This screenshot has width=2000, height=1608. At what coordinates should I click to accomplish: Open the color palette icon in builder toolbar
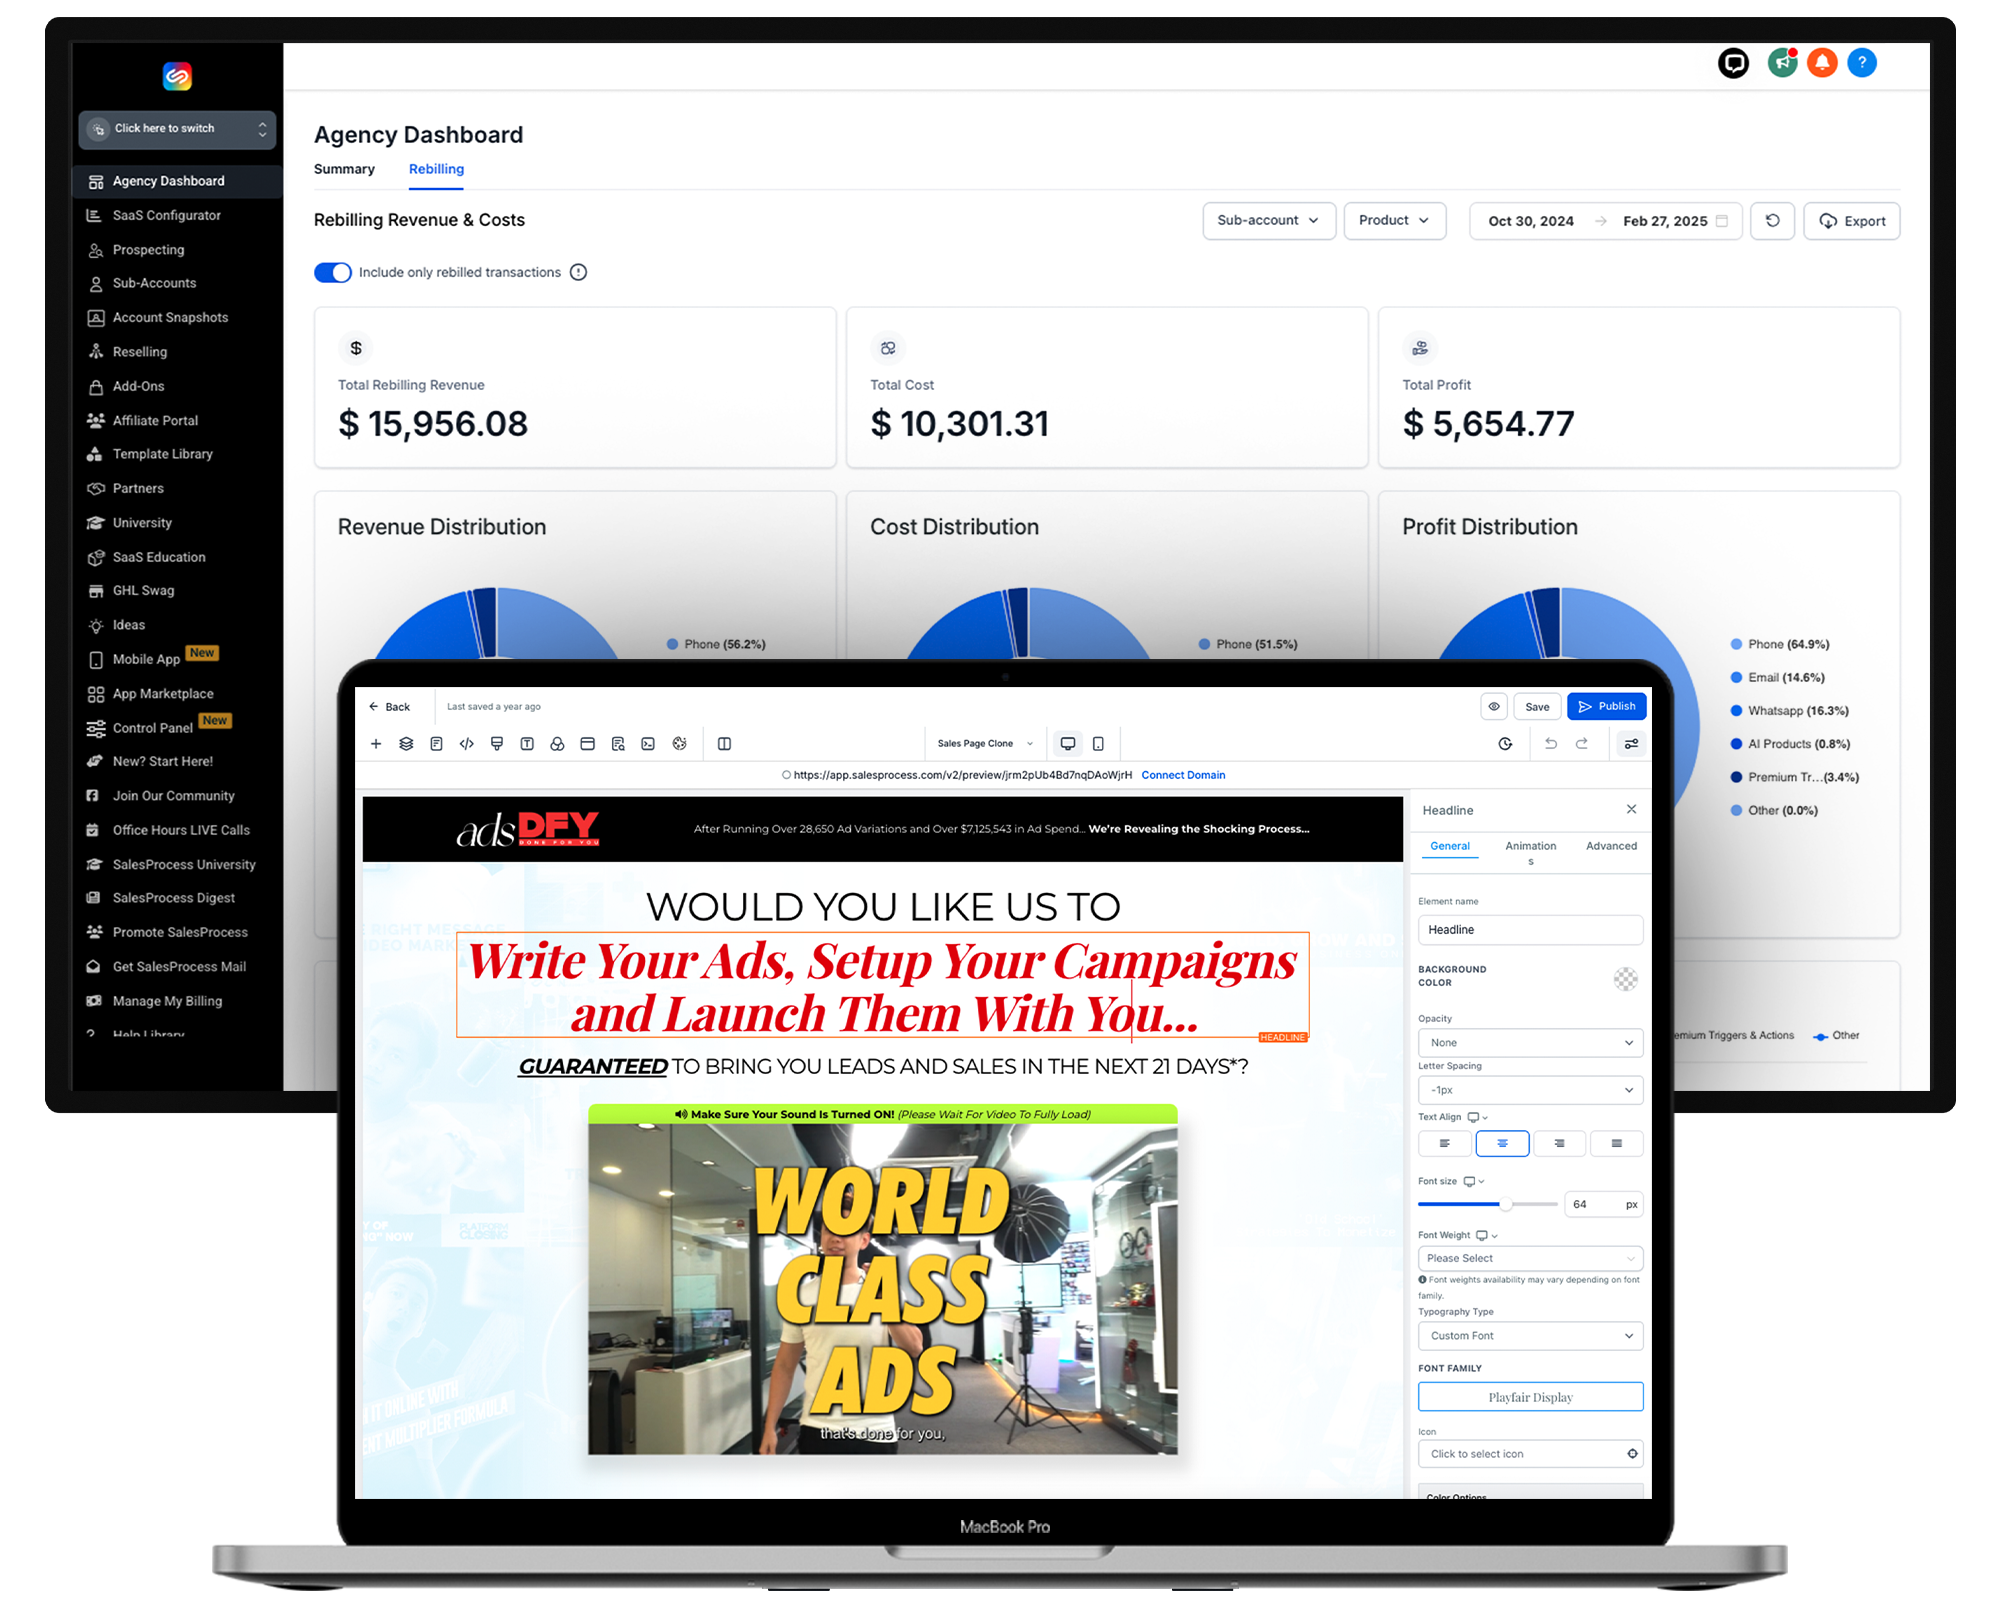click(680, 744)
